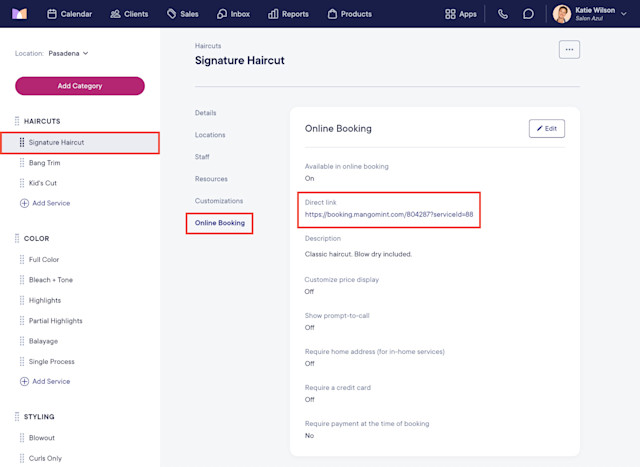Select the Curls Only service
The image size is (640, 467).
point(45,458)
